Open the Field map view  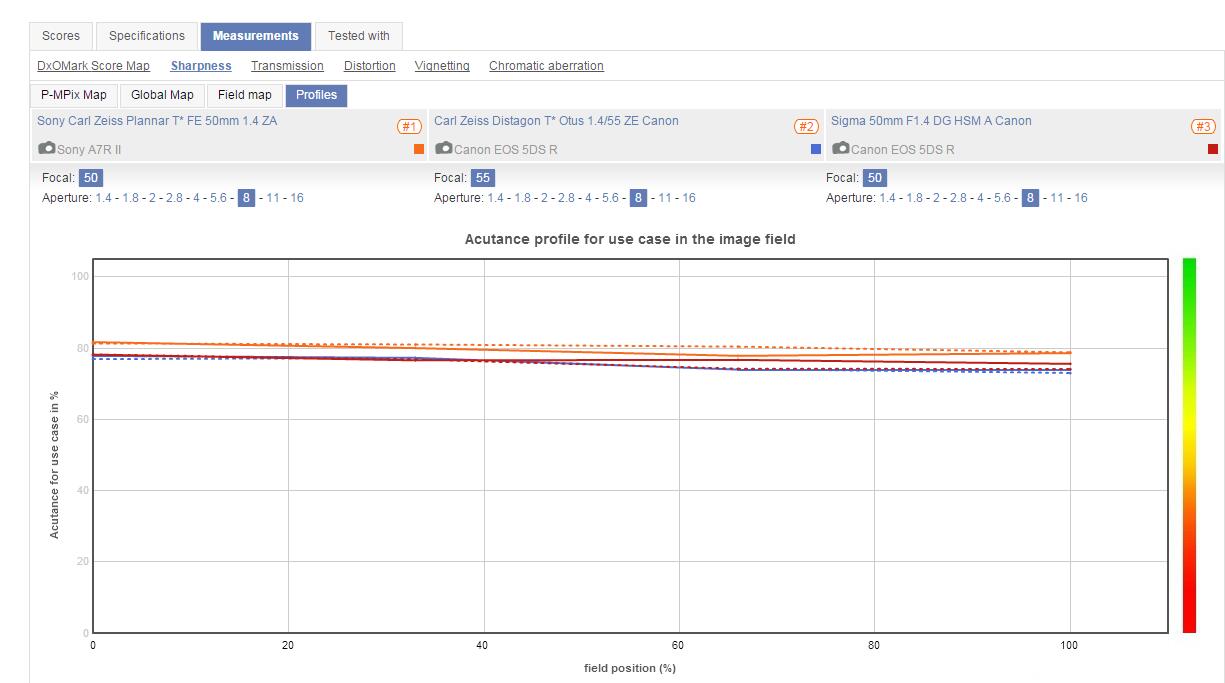[x=245, y=95]
